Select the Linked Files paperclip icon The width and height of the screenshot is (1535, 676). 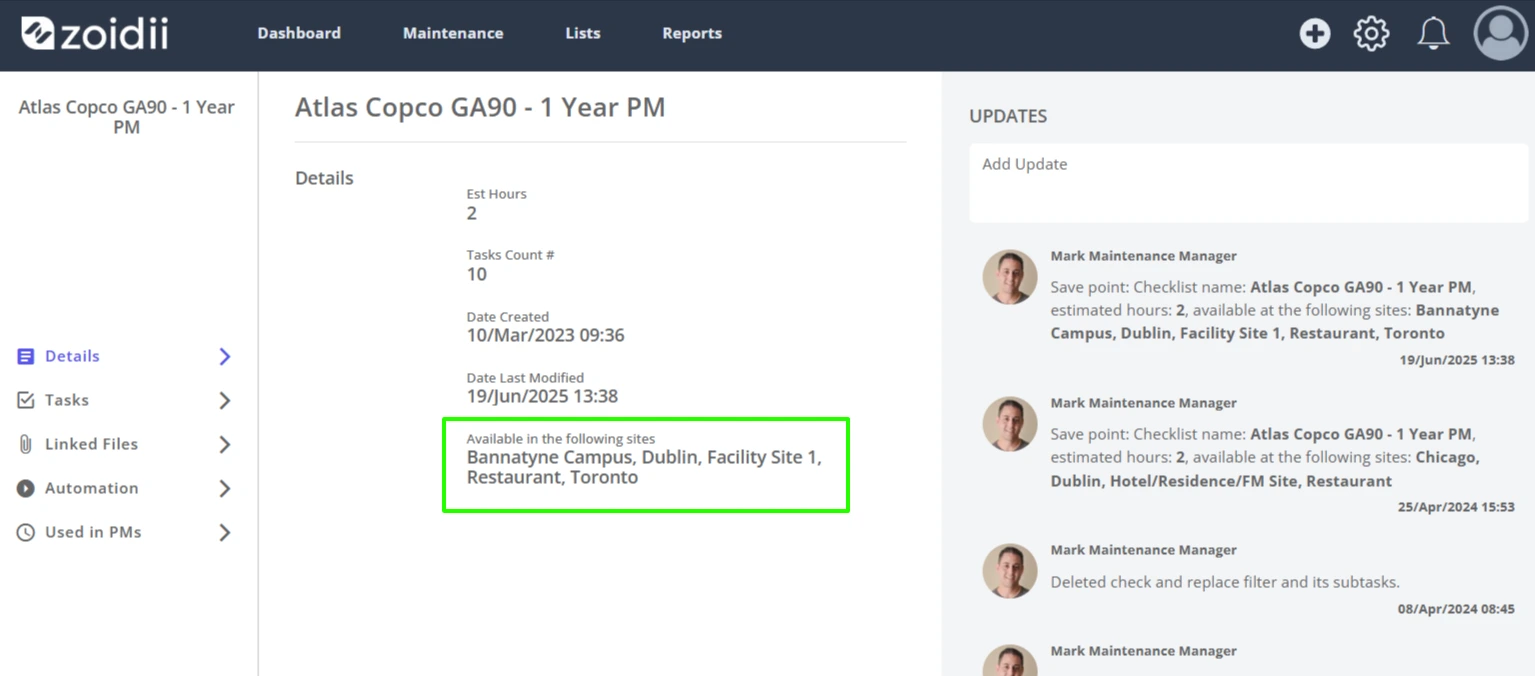26,444
